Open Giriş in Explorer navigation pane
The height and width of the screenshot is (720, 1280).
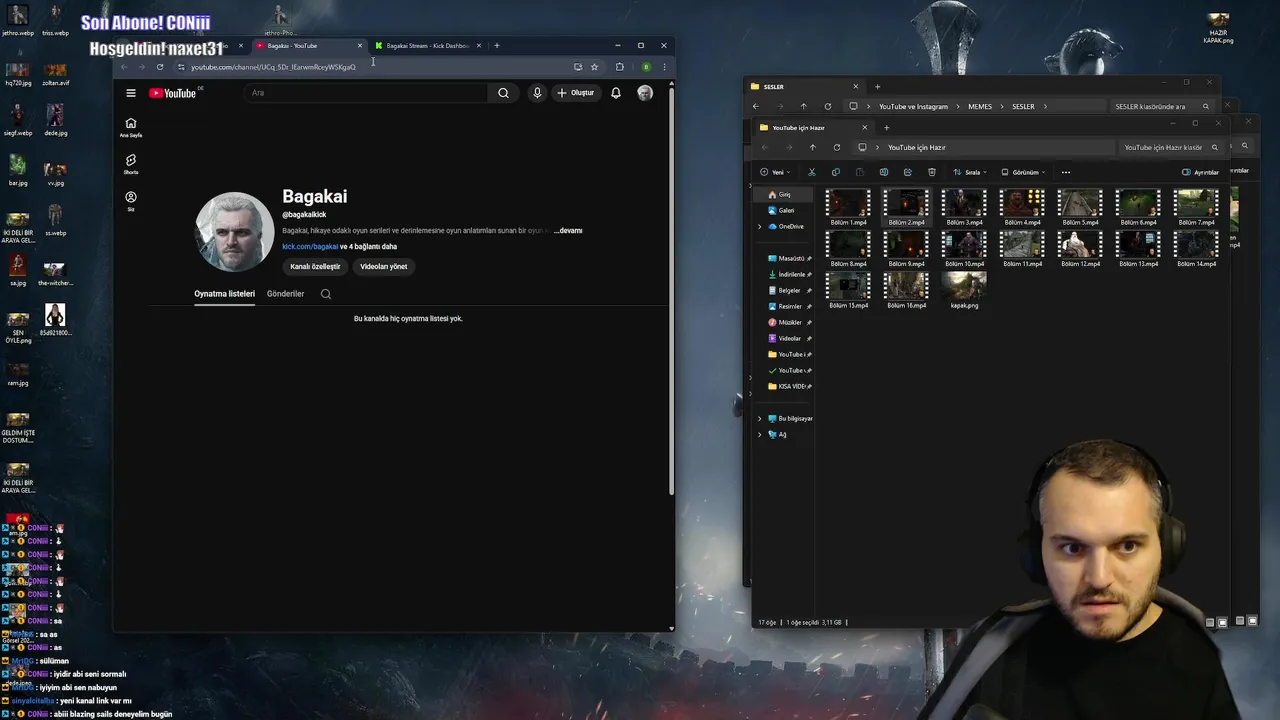point(785,195)
